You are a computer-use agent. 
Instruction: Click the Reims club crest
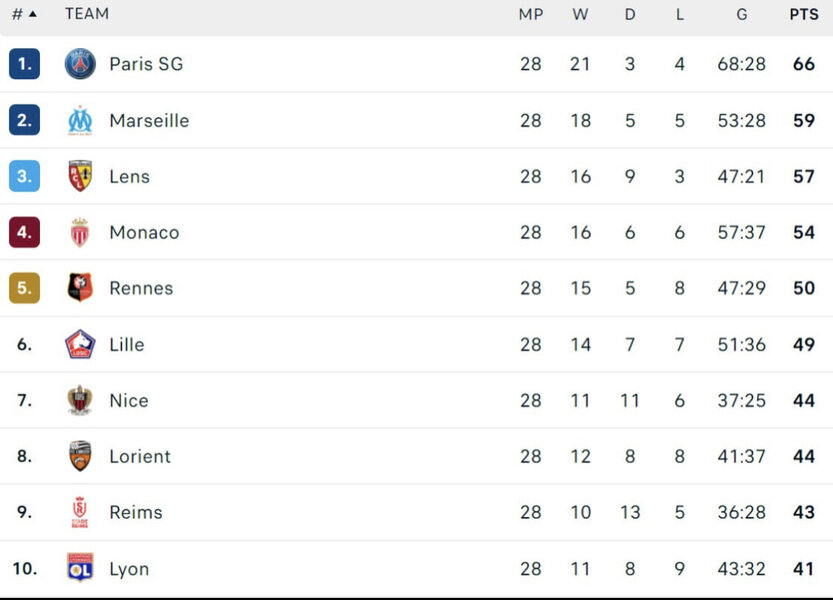(80, 512)
